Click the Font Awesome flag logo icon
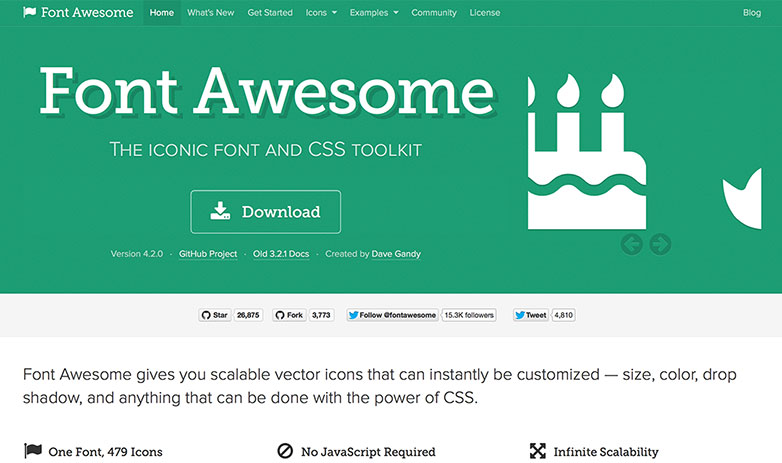This screenshot has width=782, height=463. tap(29, 12)
